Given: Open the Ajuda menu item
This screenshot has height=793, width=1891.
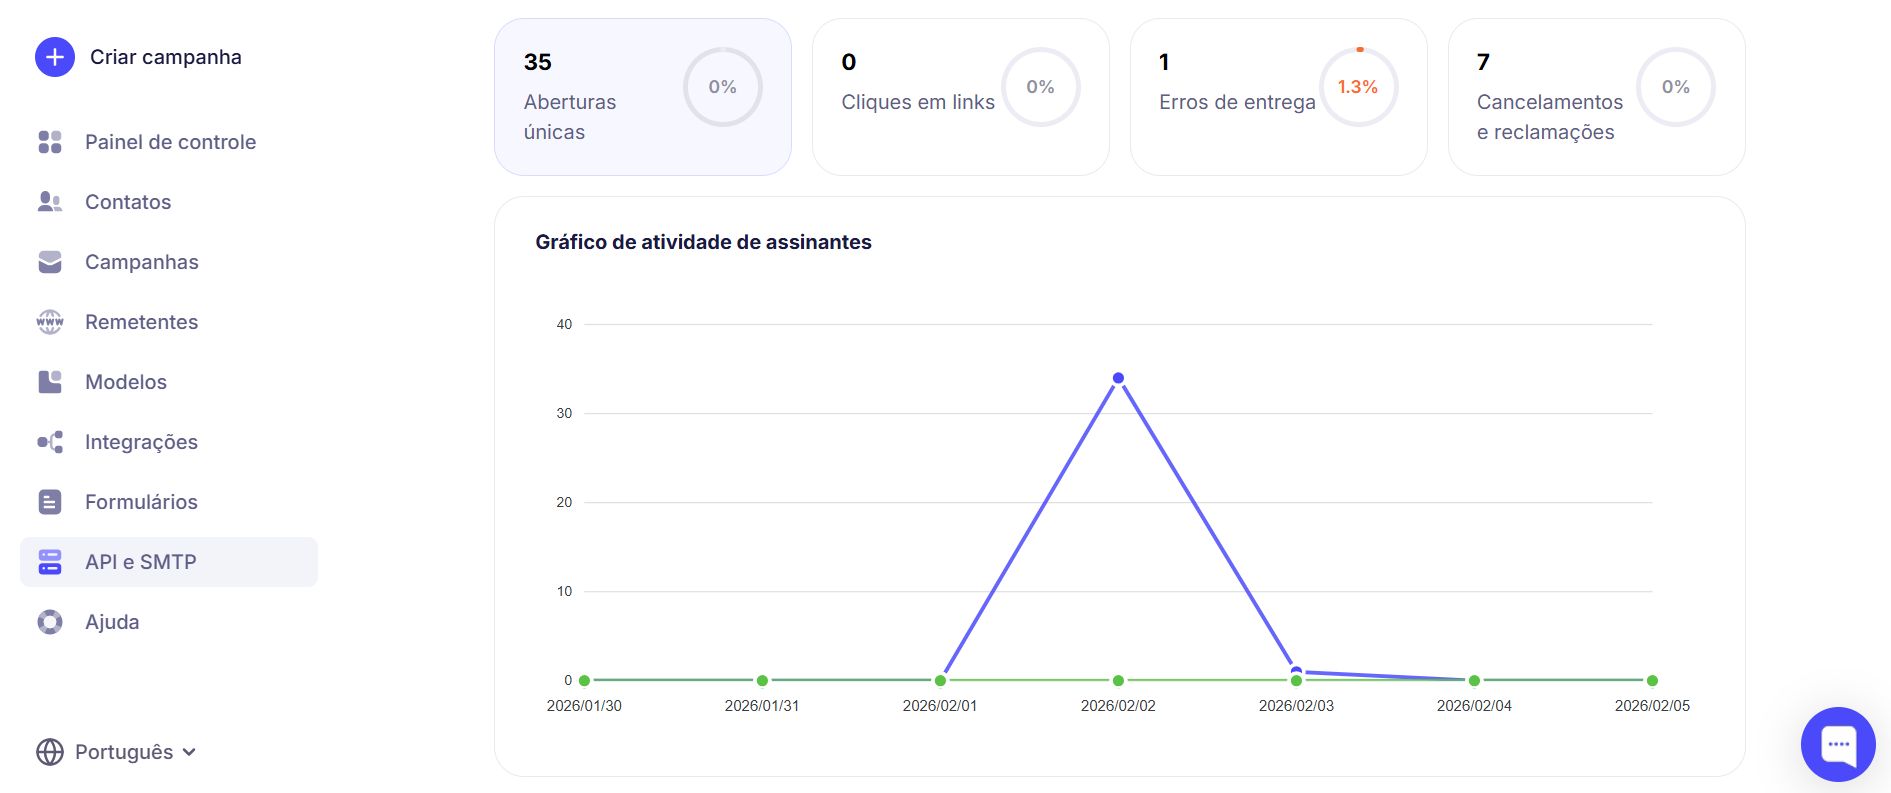Looking at the screenshot, I should pos(112,622).
